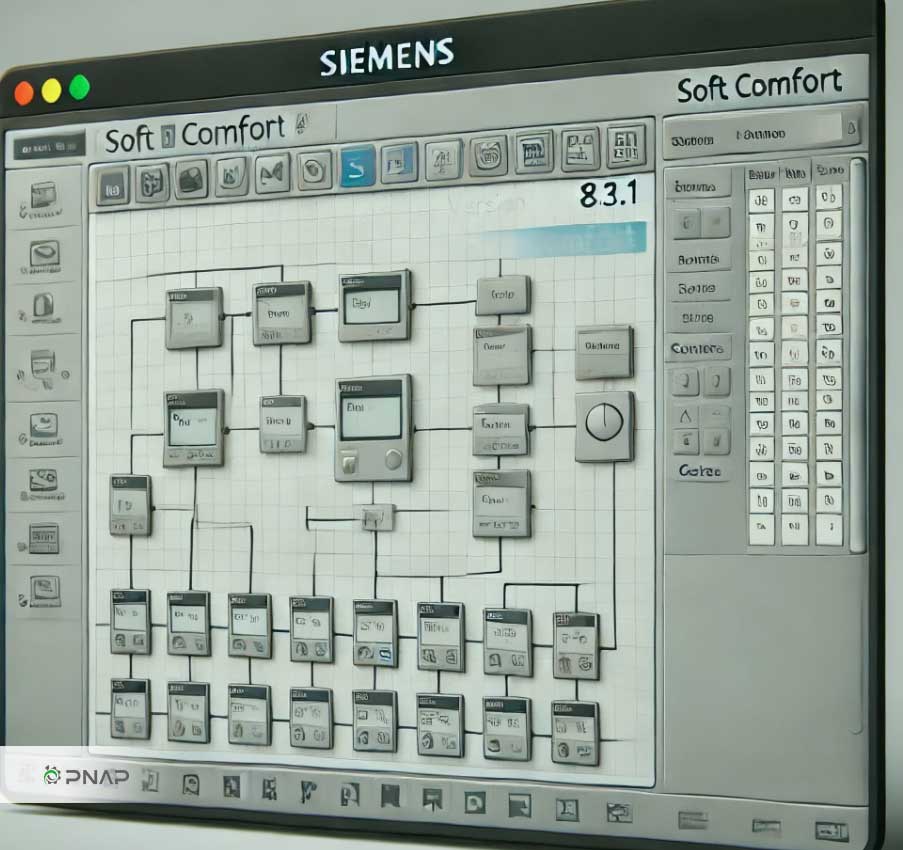Click the rightmost icon in the bottom bar
The width and height of the screenshot is (903, 850).
point(831,831)
